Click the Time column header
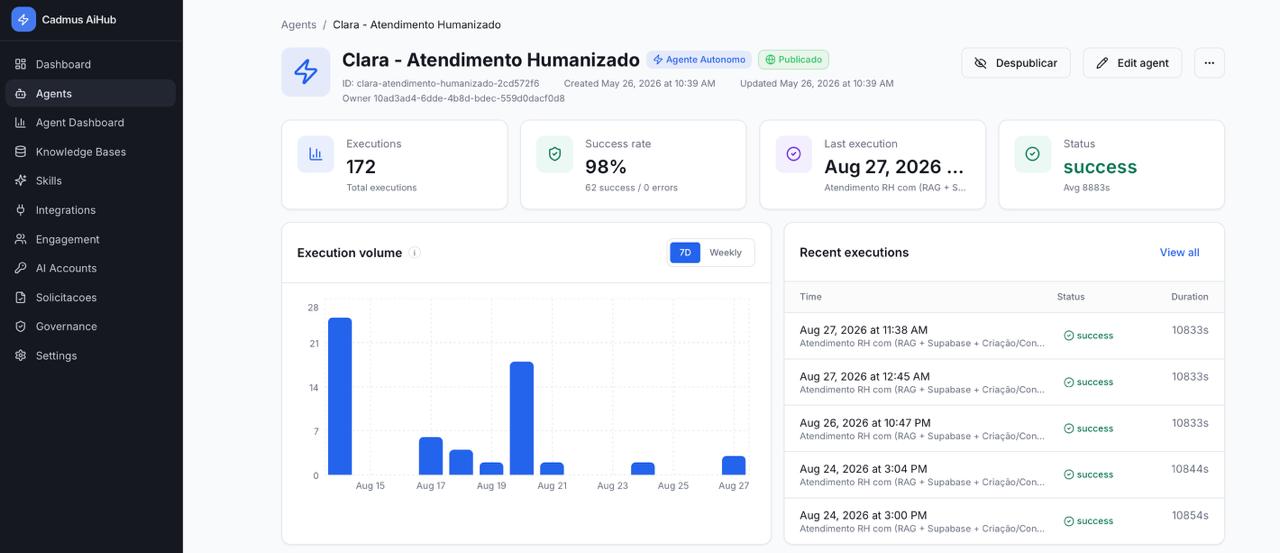The image size is (1280, 553). click(x=811, y=297)
